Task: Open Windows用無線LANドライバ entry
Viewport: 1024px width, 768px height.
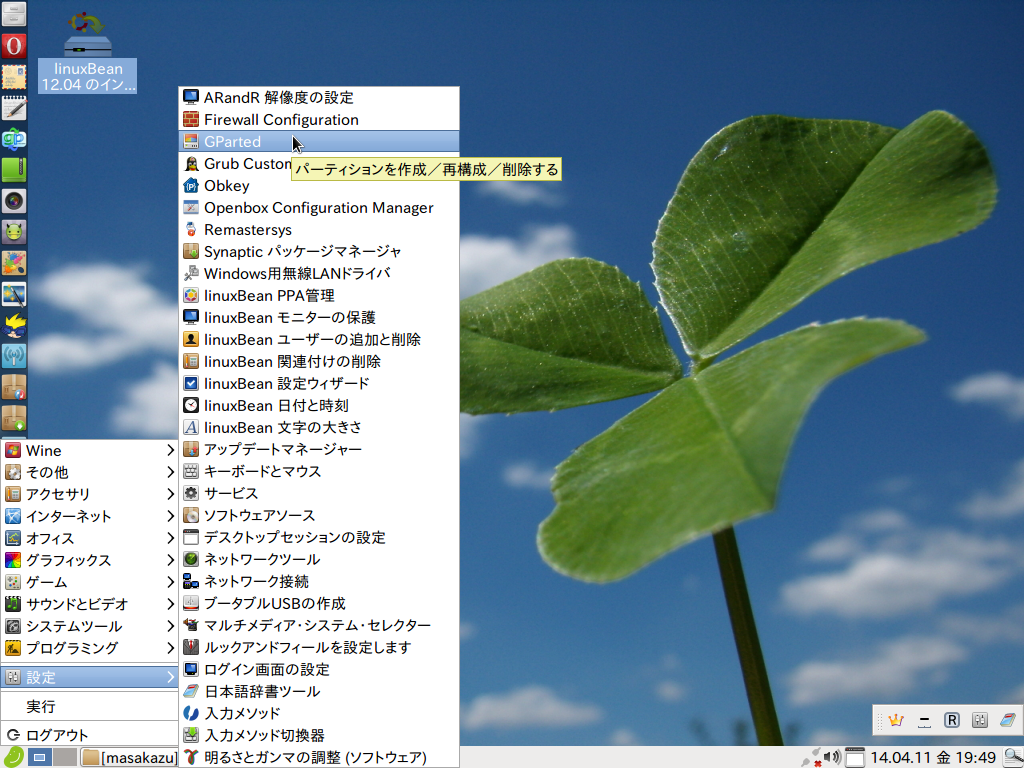Action: [319, 273]
